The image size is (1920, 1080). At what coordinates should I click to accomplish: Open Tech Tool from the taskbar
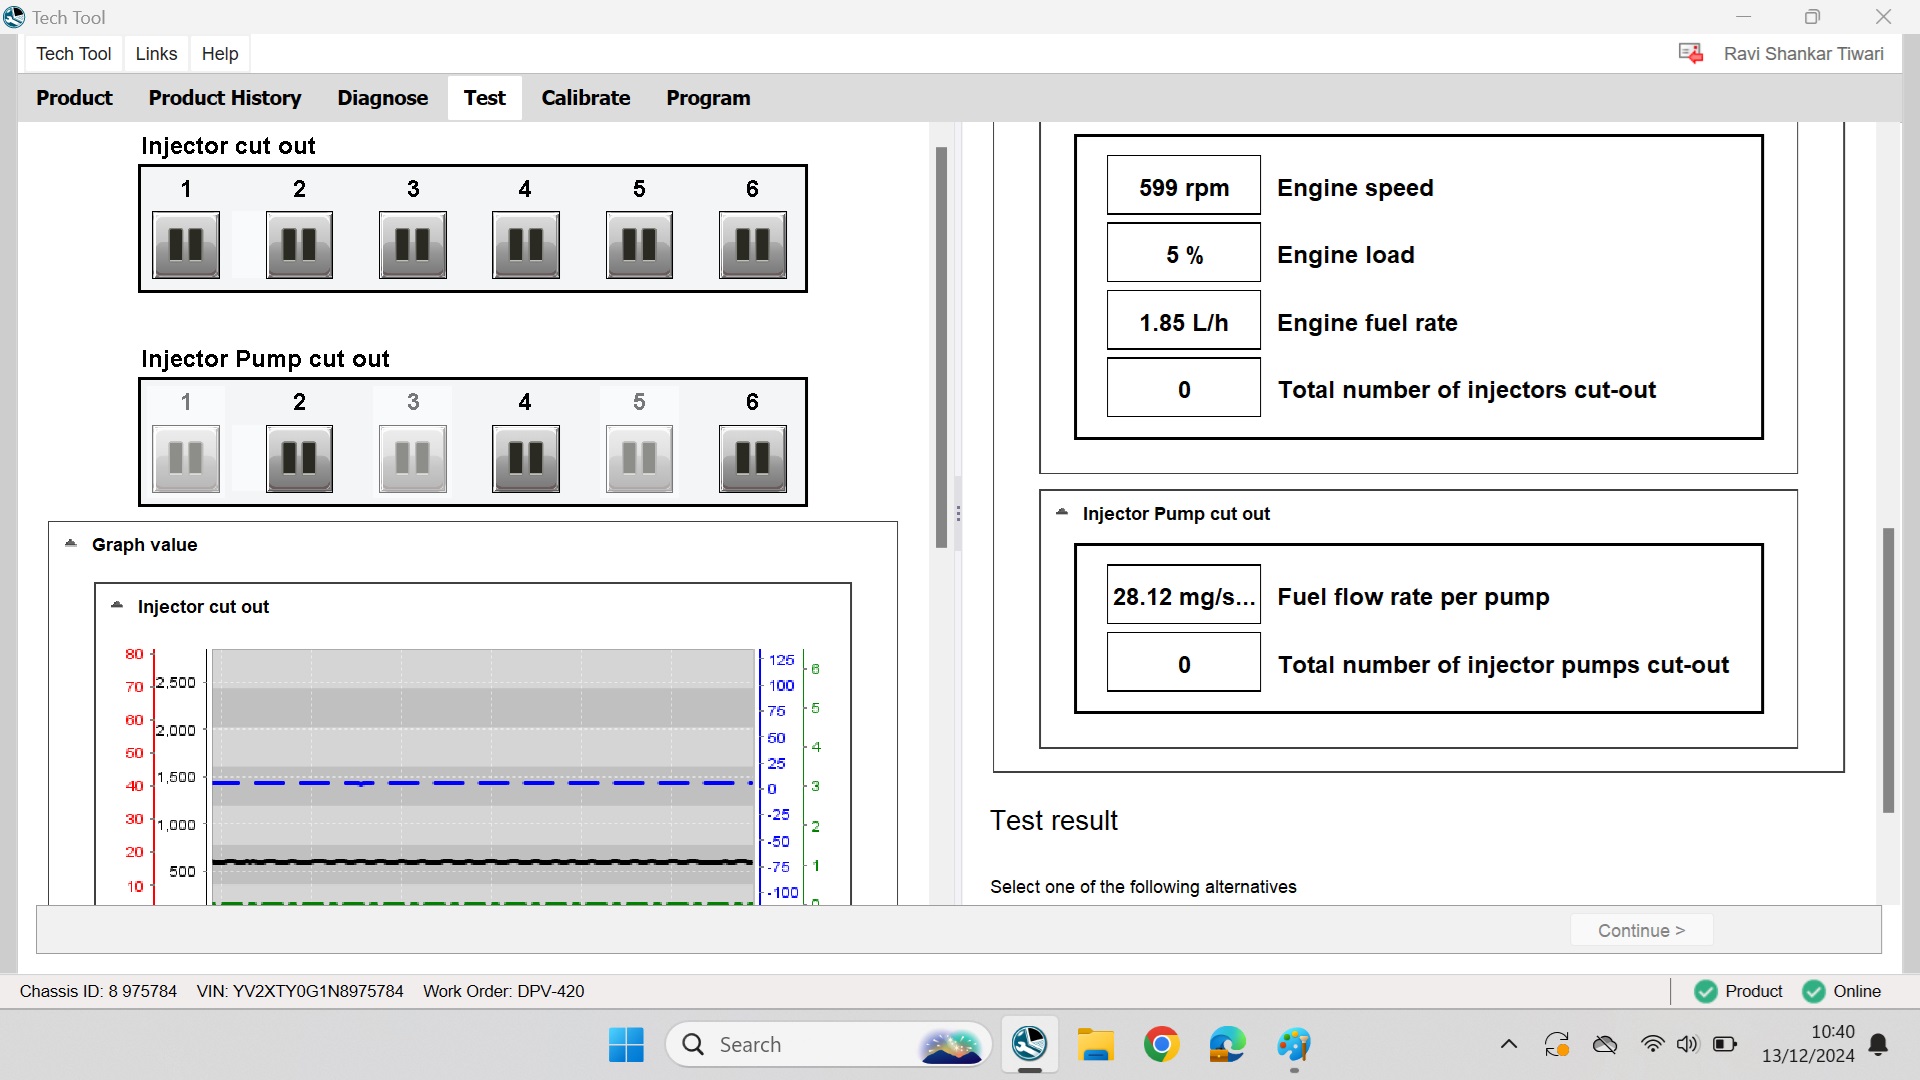click(1029, 1044)
